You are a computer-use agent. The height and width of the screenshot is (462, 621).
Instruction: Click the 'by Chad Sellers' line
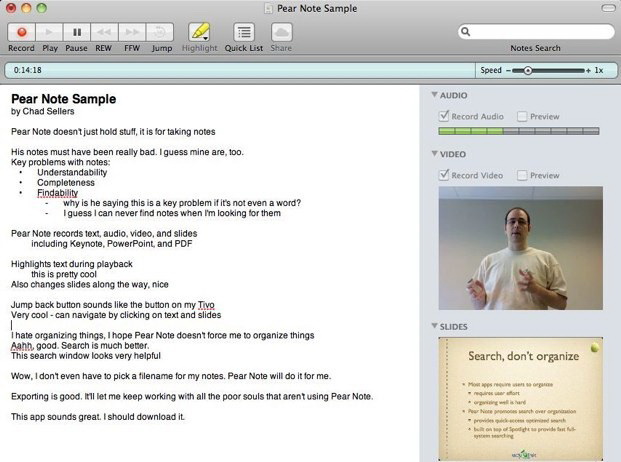pyautogui.click(x=43, y=111)
